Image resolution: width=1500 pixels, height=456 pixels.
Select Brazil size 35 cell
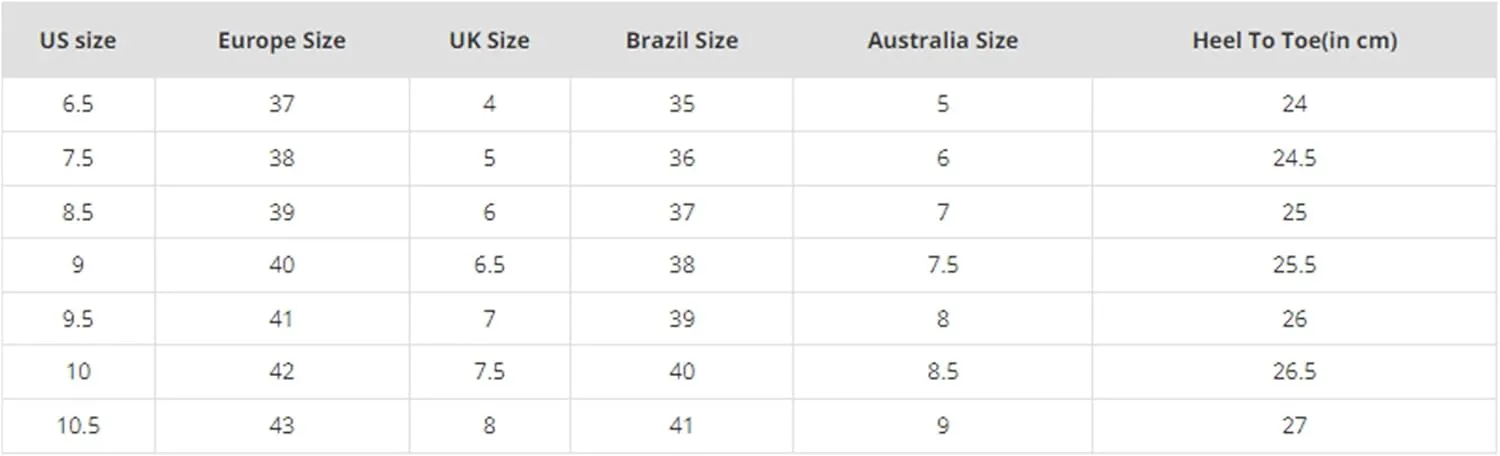pos(682,105)
